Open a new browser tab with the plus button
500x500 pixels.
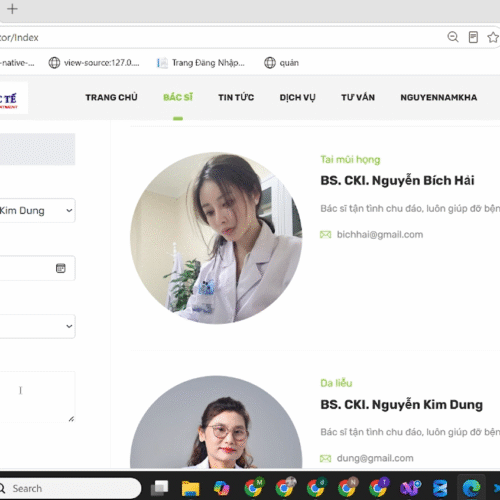click(x=12, y=9)
